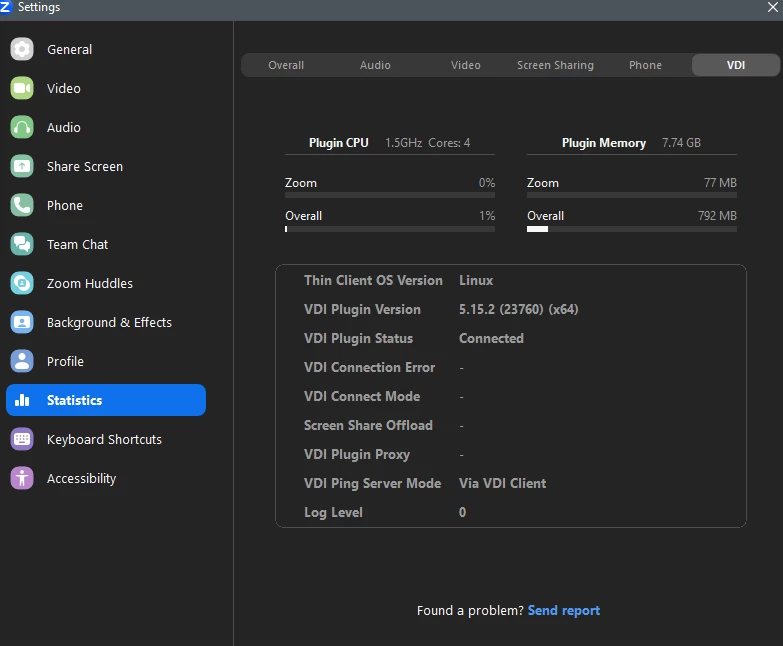
Task: Click the 77 MB Zoom memory value
Action: tap(720, 183)
